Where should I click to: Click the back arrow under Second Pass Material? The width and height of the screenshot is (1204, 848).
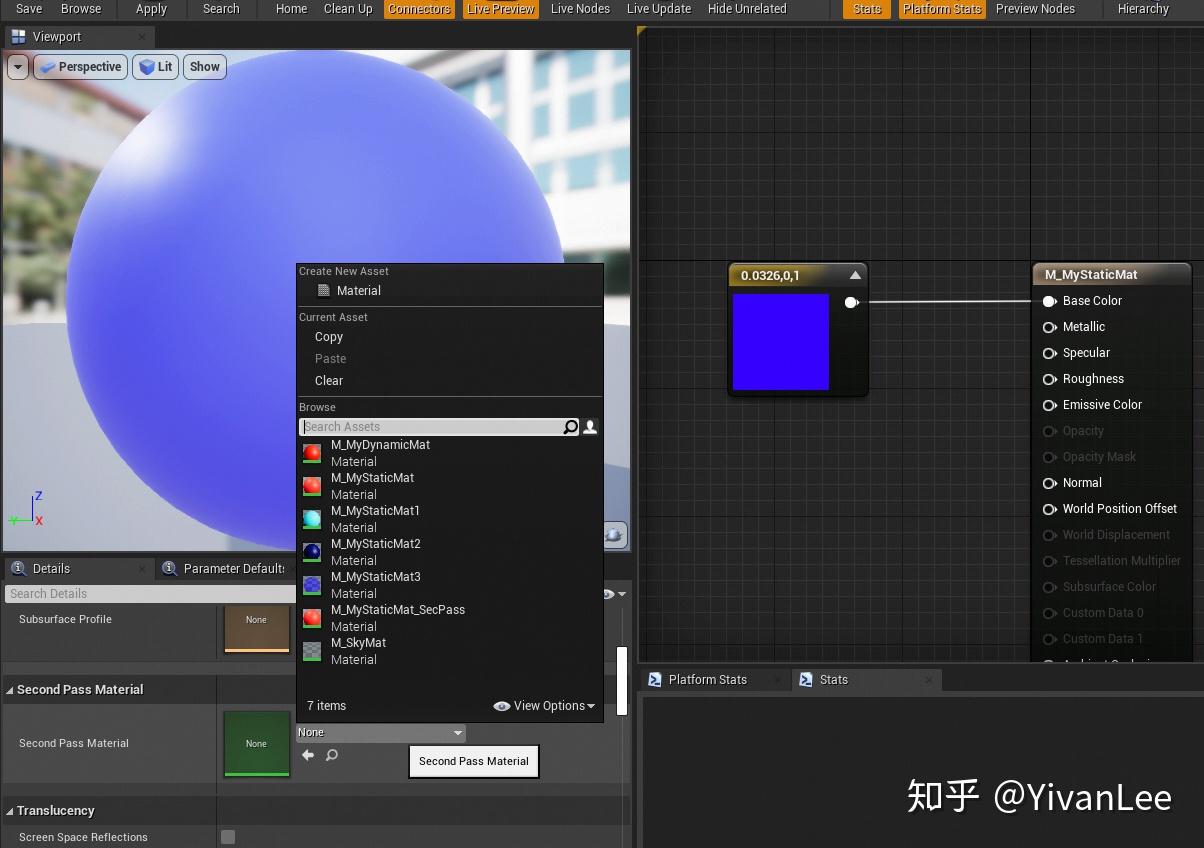[308, 755]
